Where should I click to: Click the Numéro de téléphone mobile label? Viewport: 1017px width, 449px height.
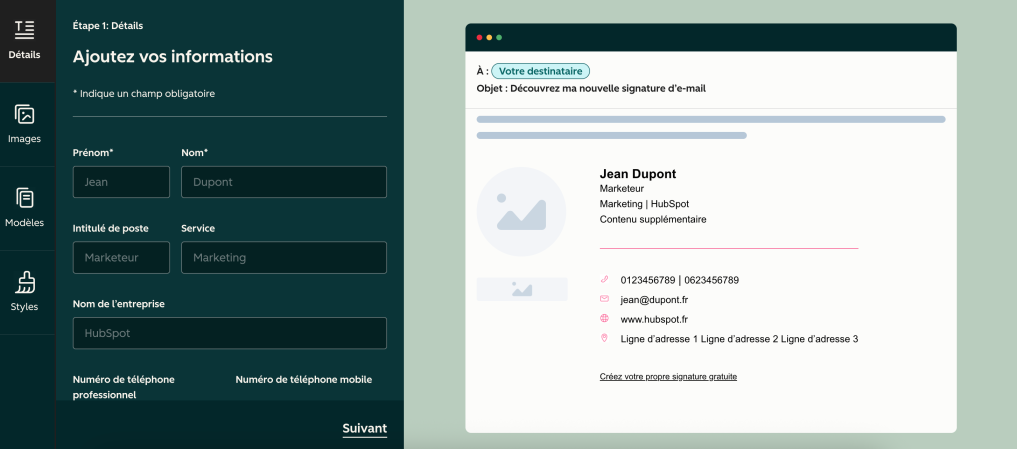(x=304, y=380)
